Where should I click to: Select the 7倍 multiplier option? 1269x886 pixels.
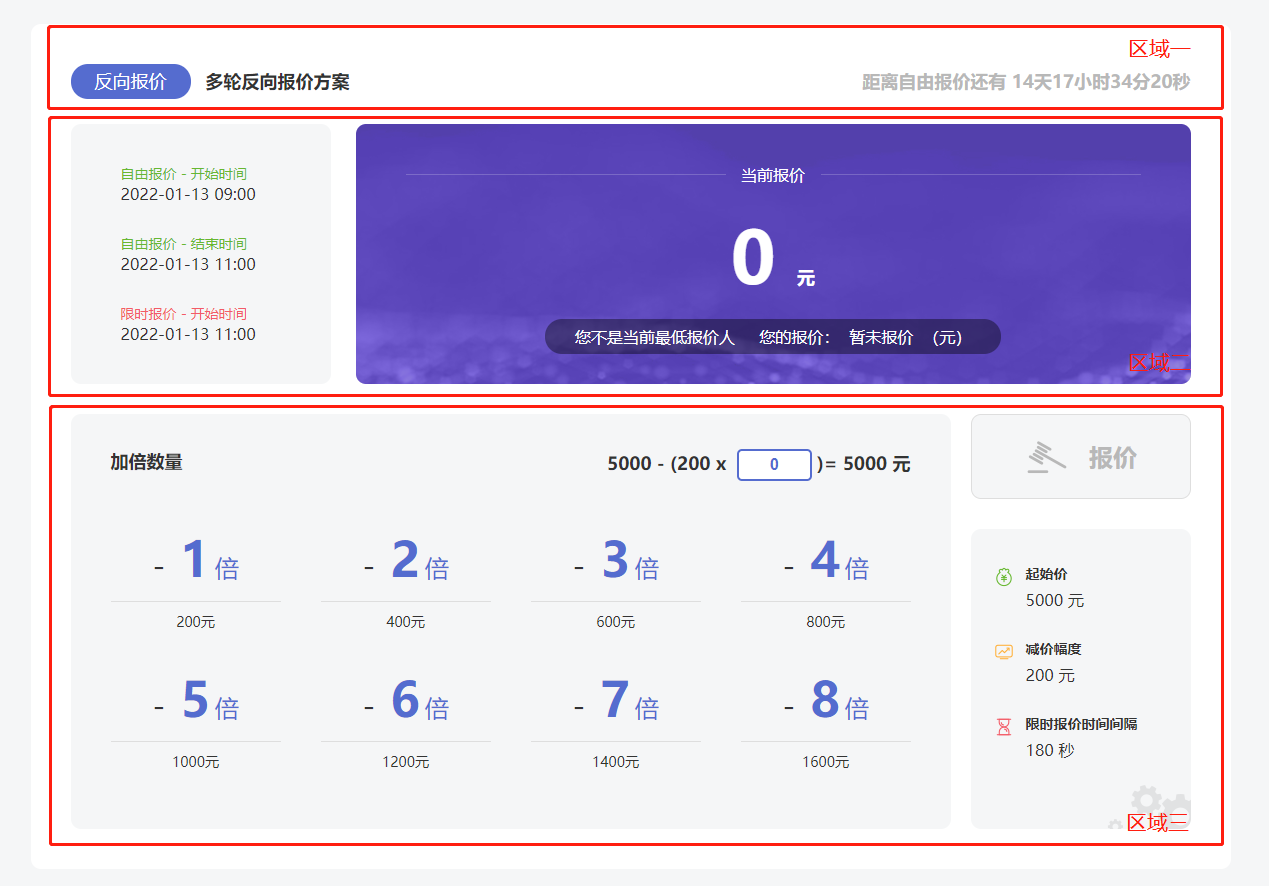coord(616,702)
